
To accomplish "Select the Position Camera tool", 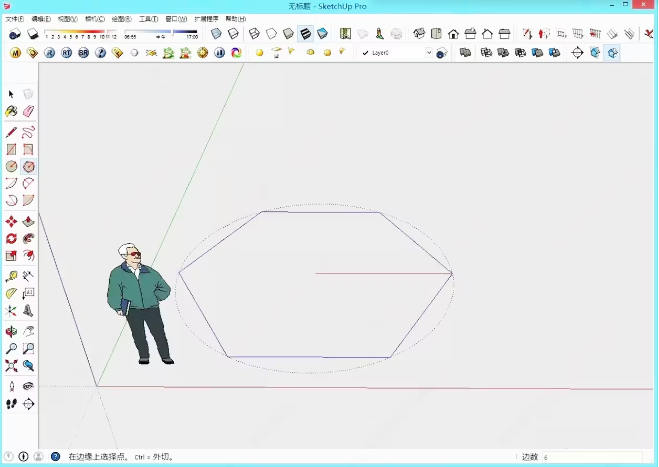I will [x=11, y=387].
